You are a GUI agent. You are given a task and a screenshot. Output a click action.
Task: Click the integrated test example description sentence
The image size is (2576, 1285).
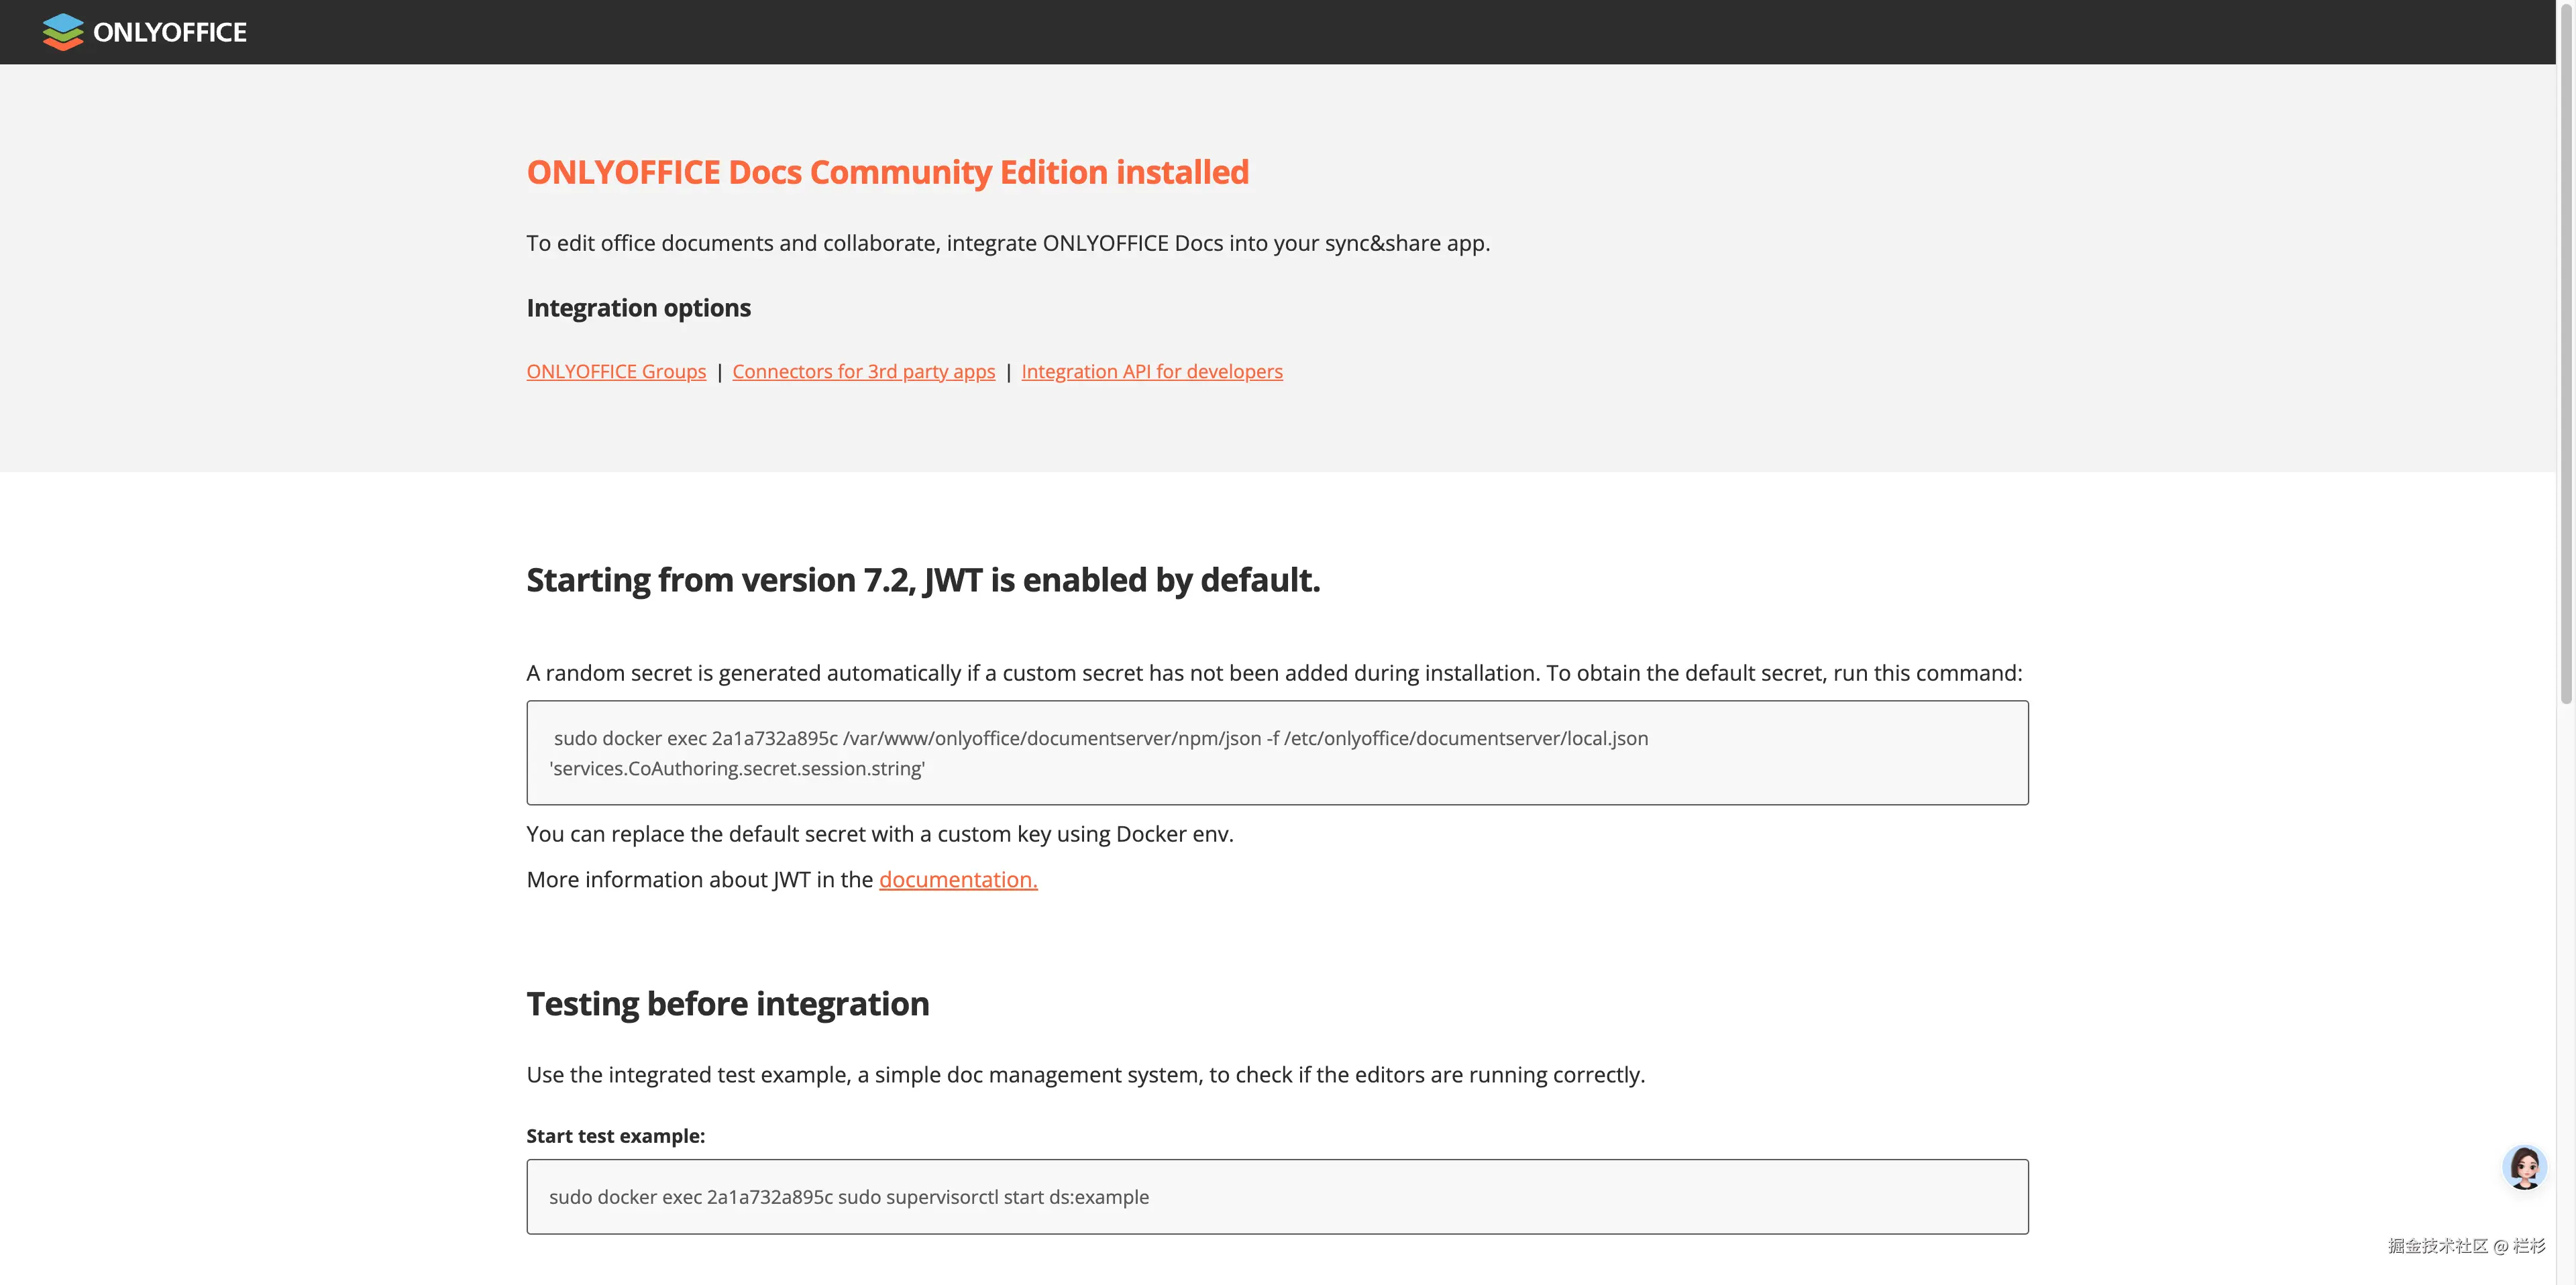click(1085, 1075)
